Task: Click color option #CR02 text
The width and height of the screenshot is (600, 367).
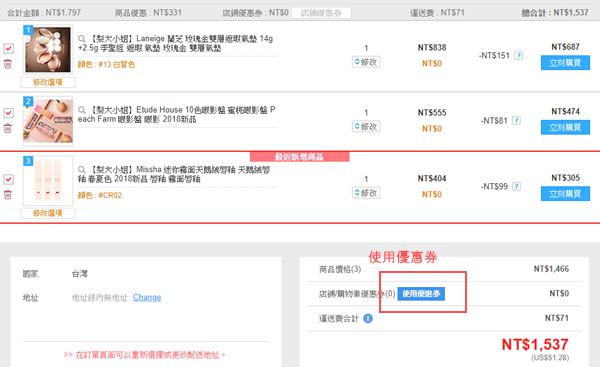Action: tap(100, 195)
